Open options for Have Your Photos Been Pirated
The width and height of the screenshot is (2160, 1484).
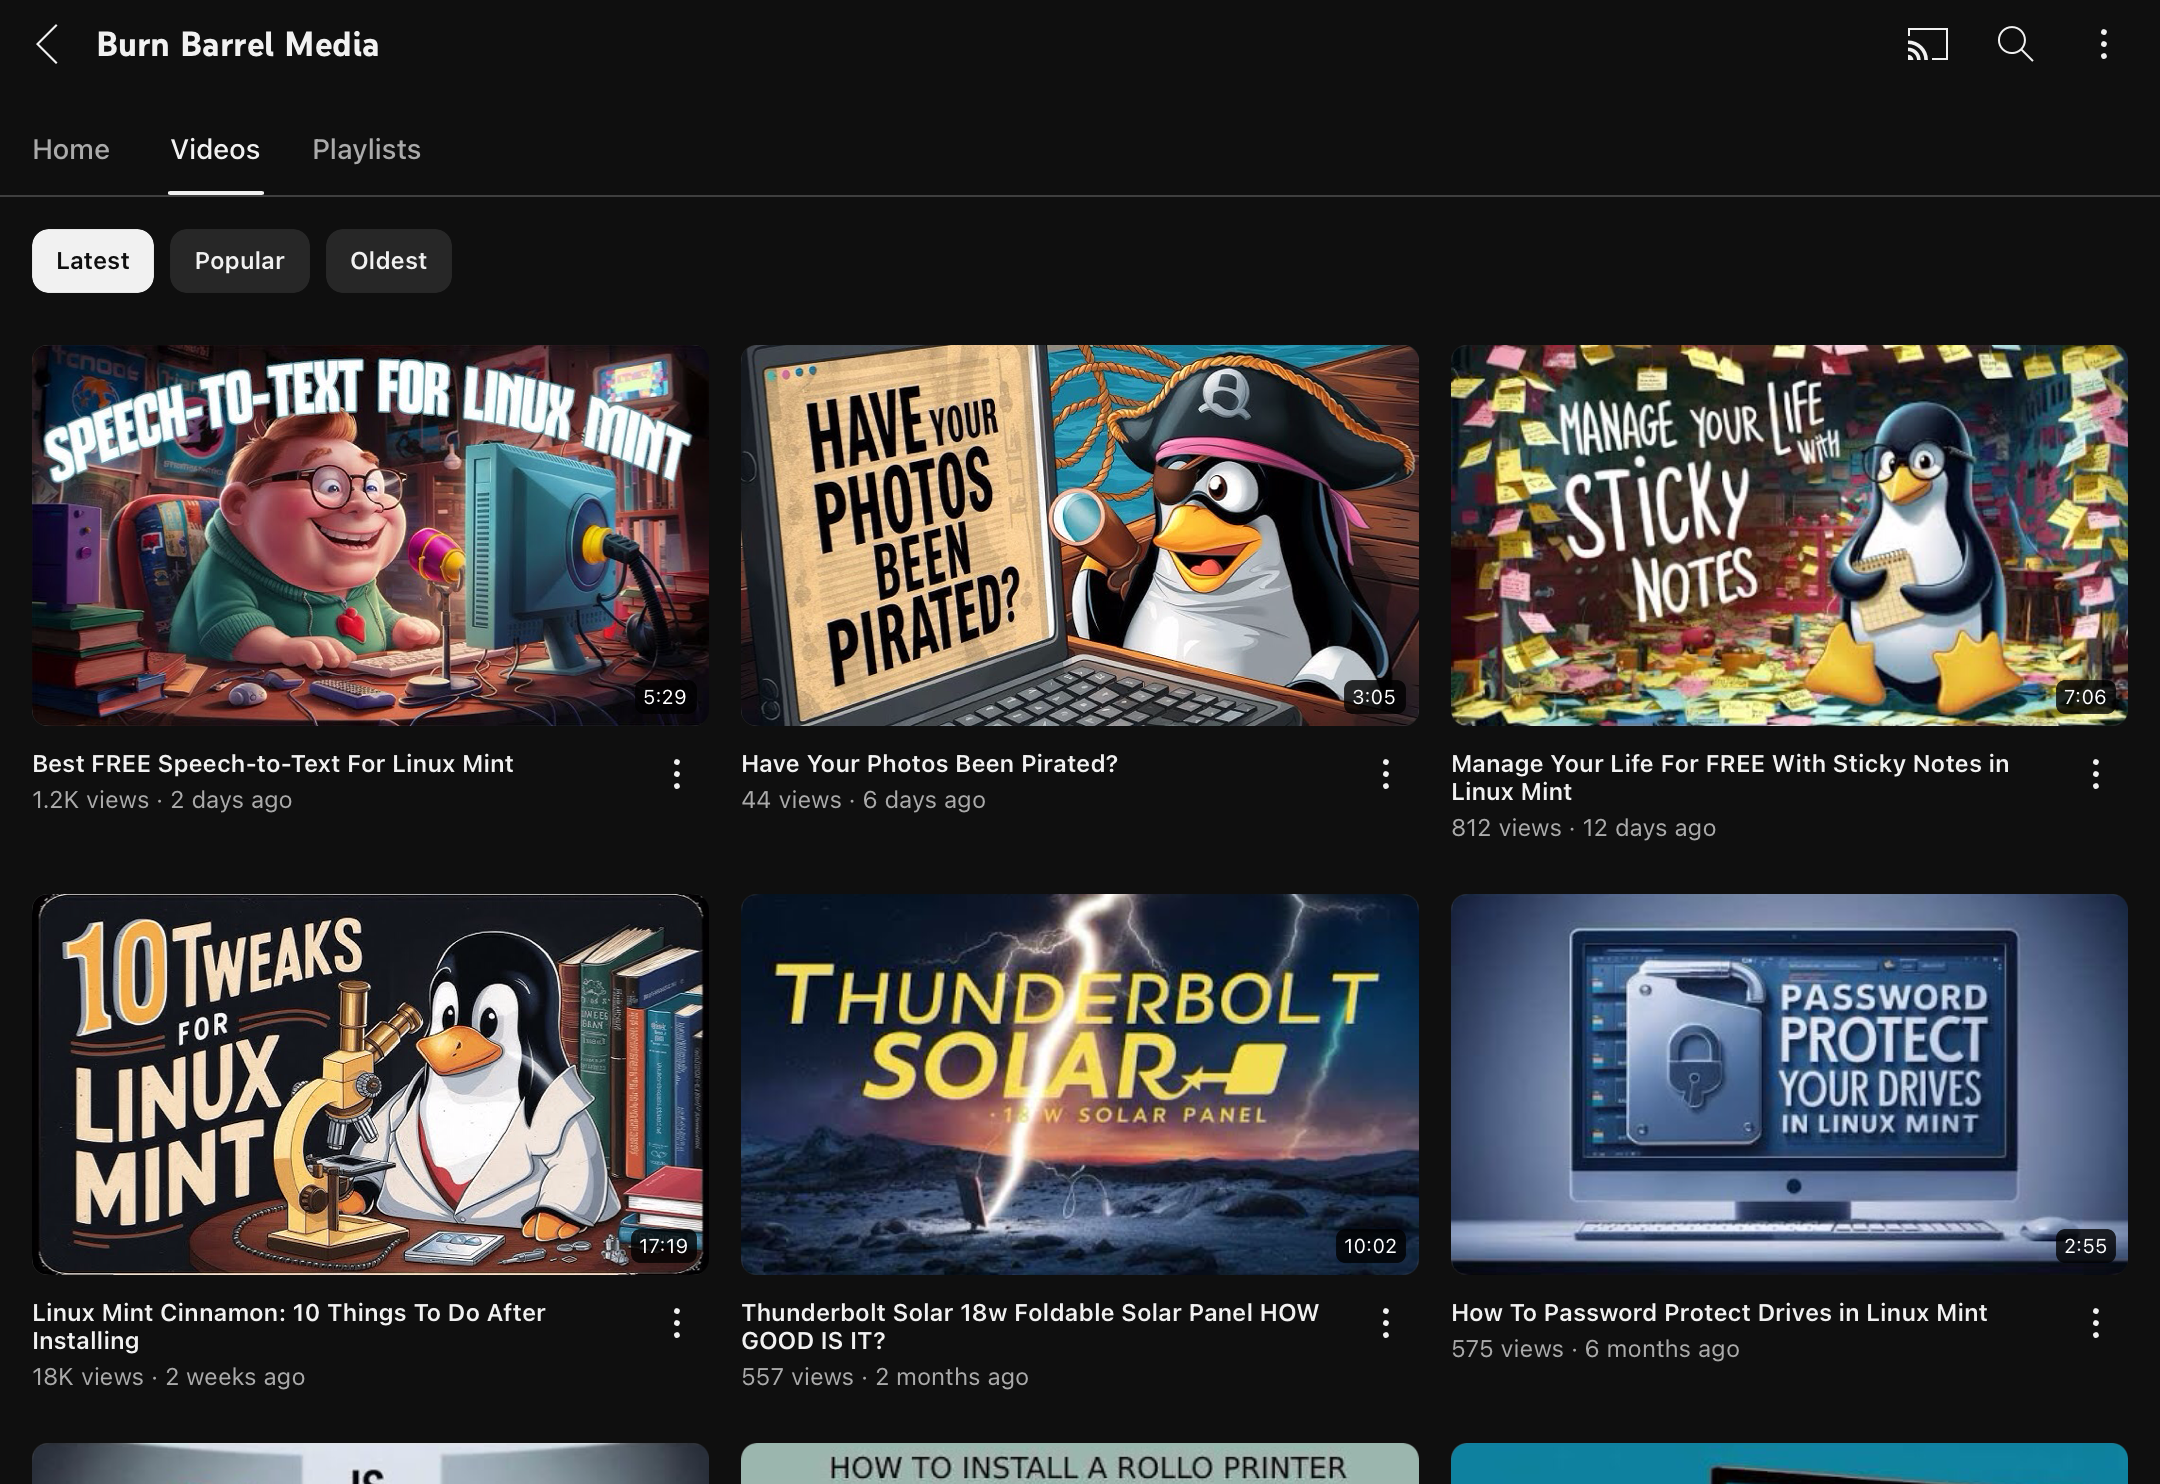[x=1385, y=774]
